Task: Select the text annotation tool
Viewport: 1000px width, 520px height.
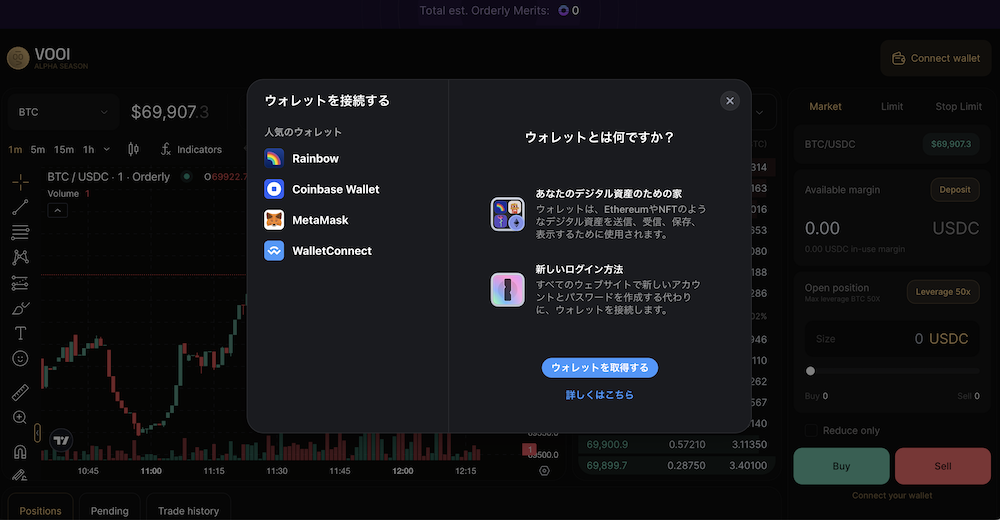Action: click(x=20, y=333)
